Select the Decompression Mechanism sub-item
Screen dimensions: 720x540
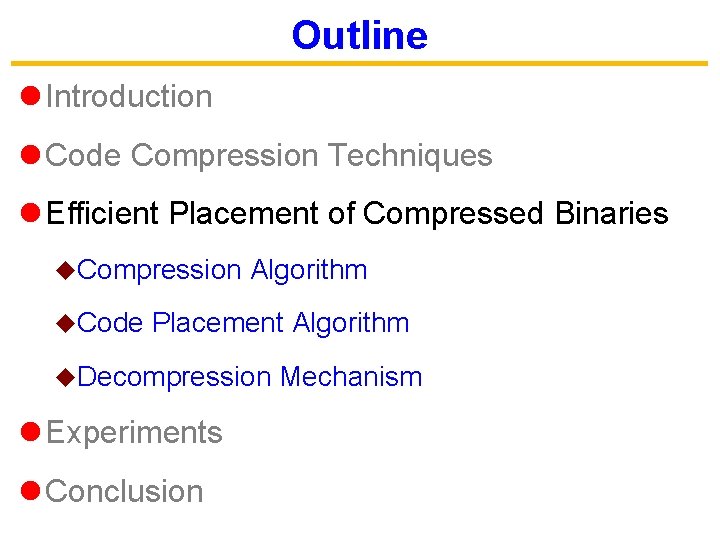[250, 377]
